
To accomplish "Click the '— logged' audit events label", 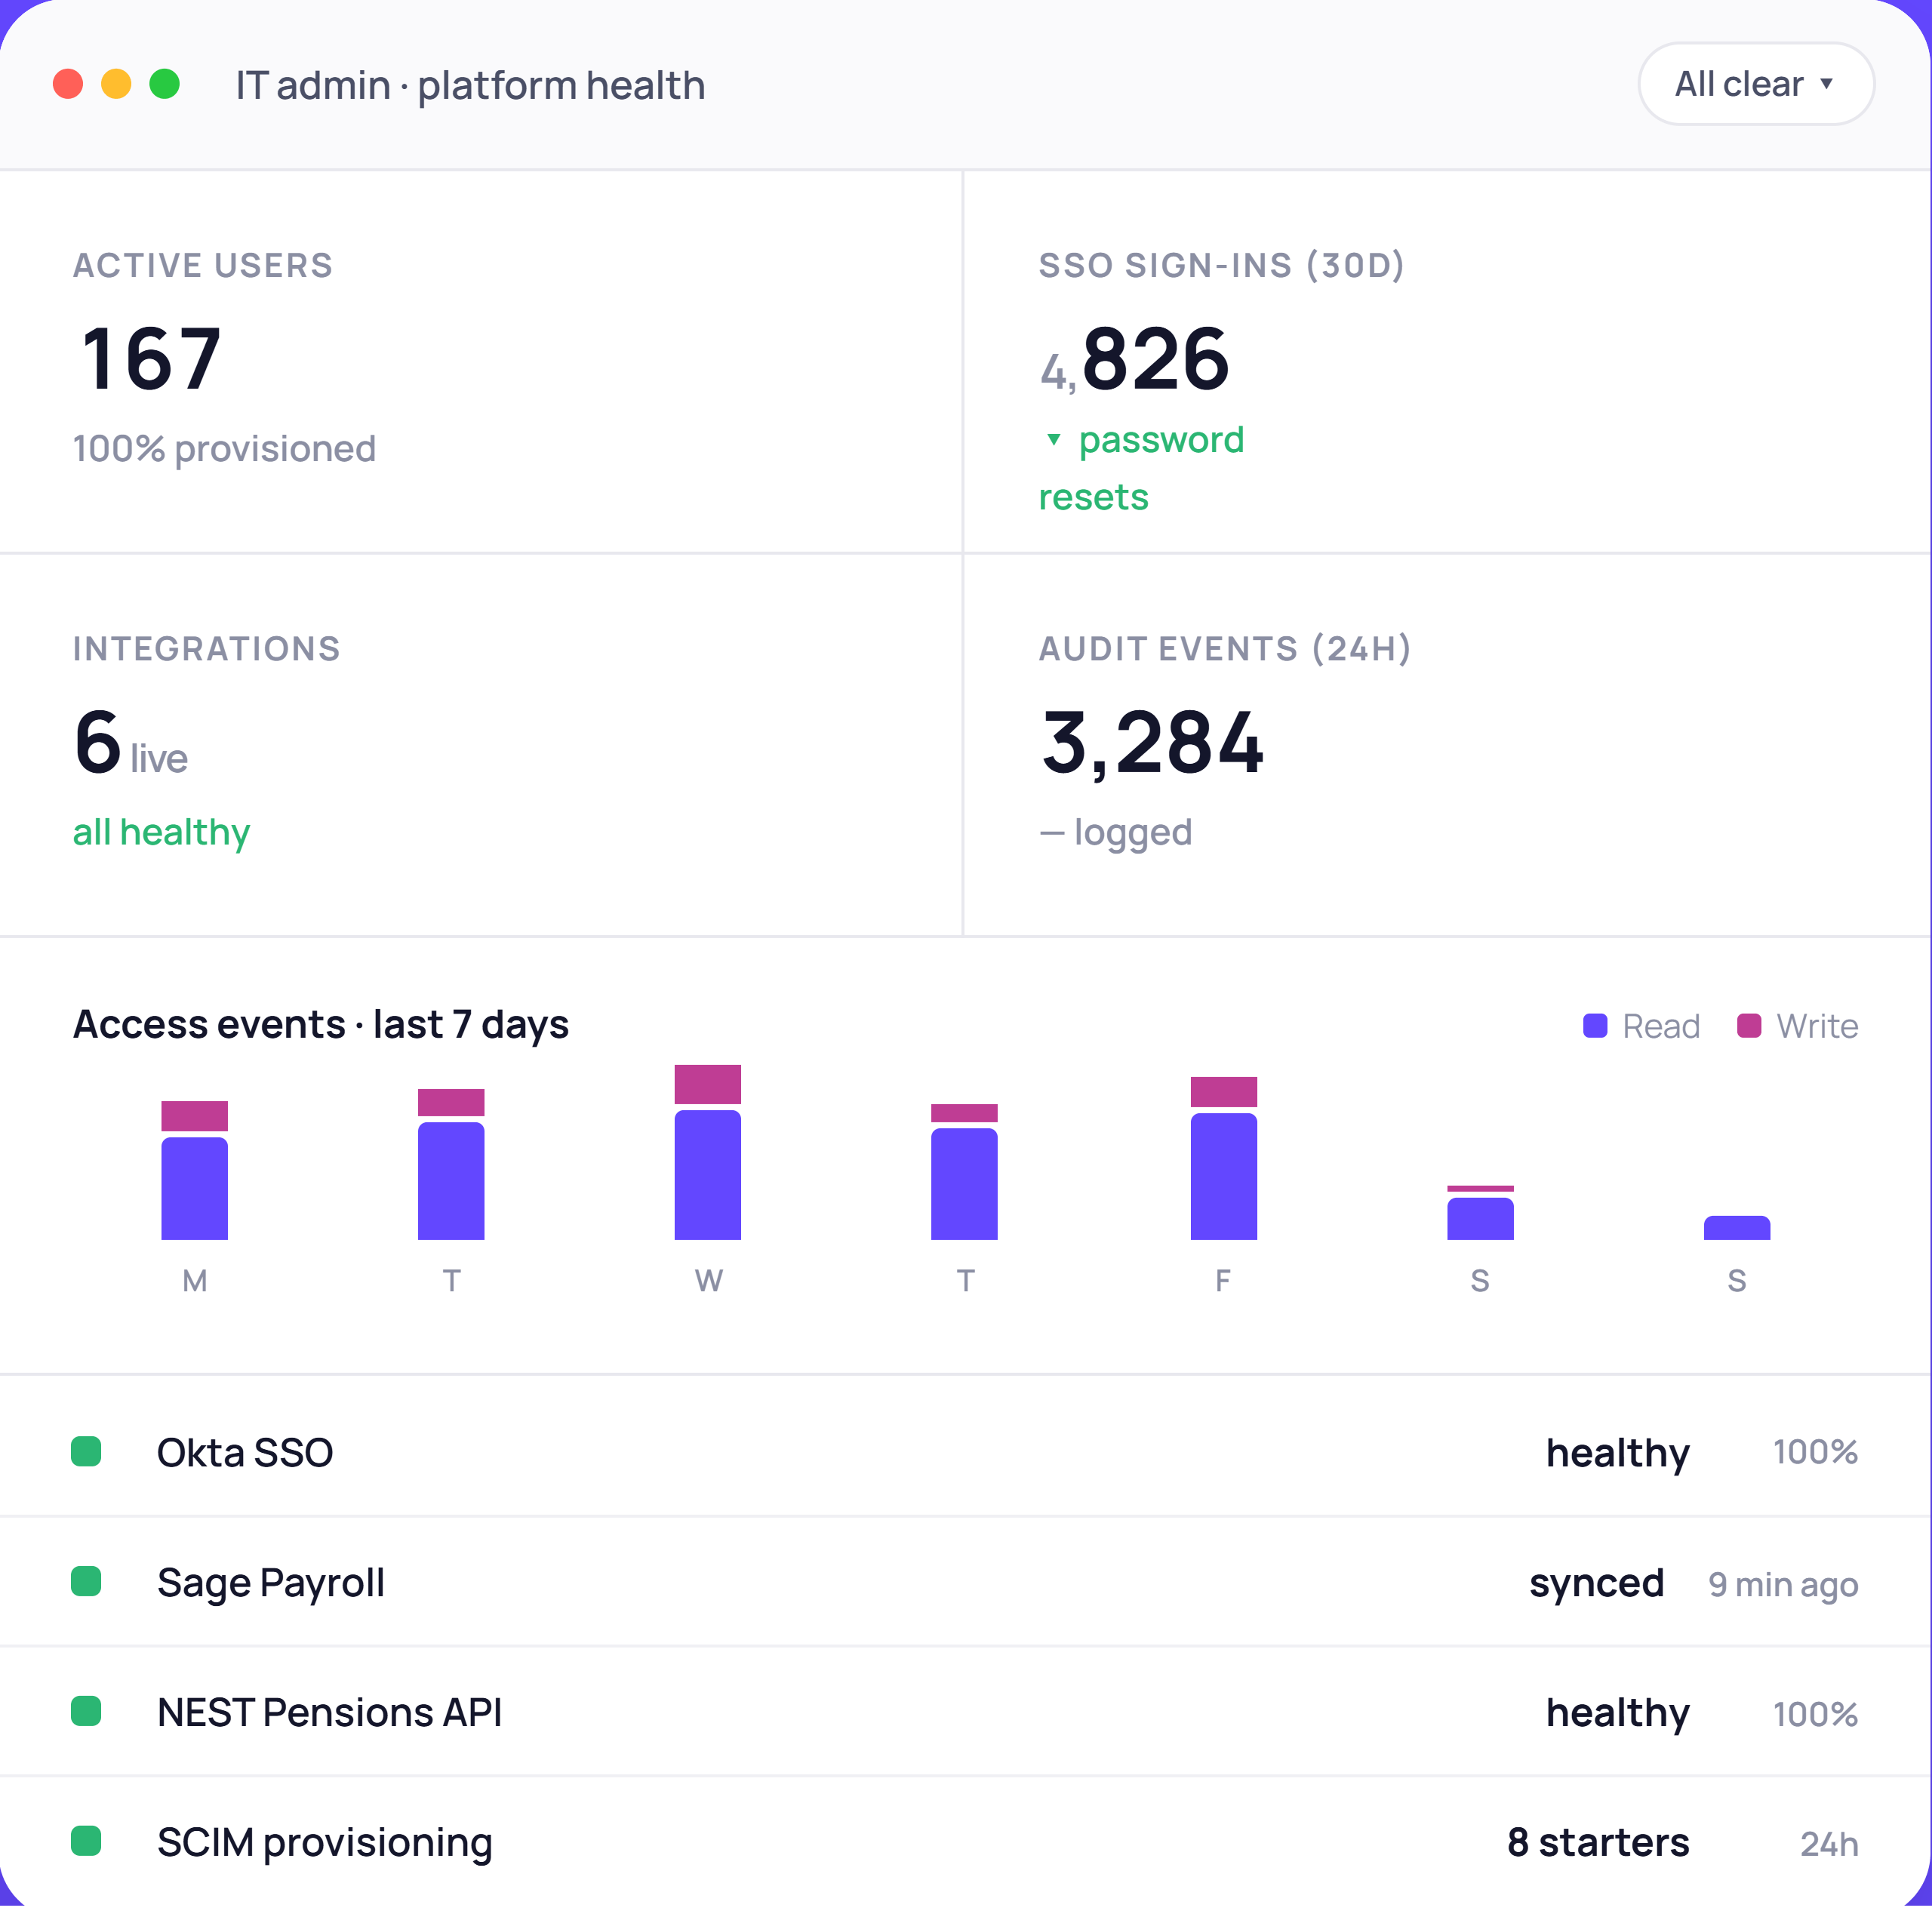I will click(x=1116, y=832).
